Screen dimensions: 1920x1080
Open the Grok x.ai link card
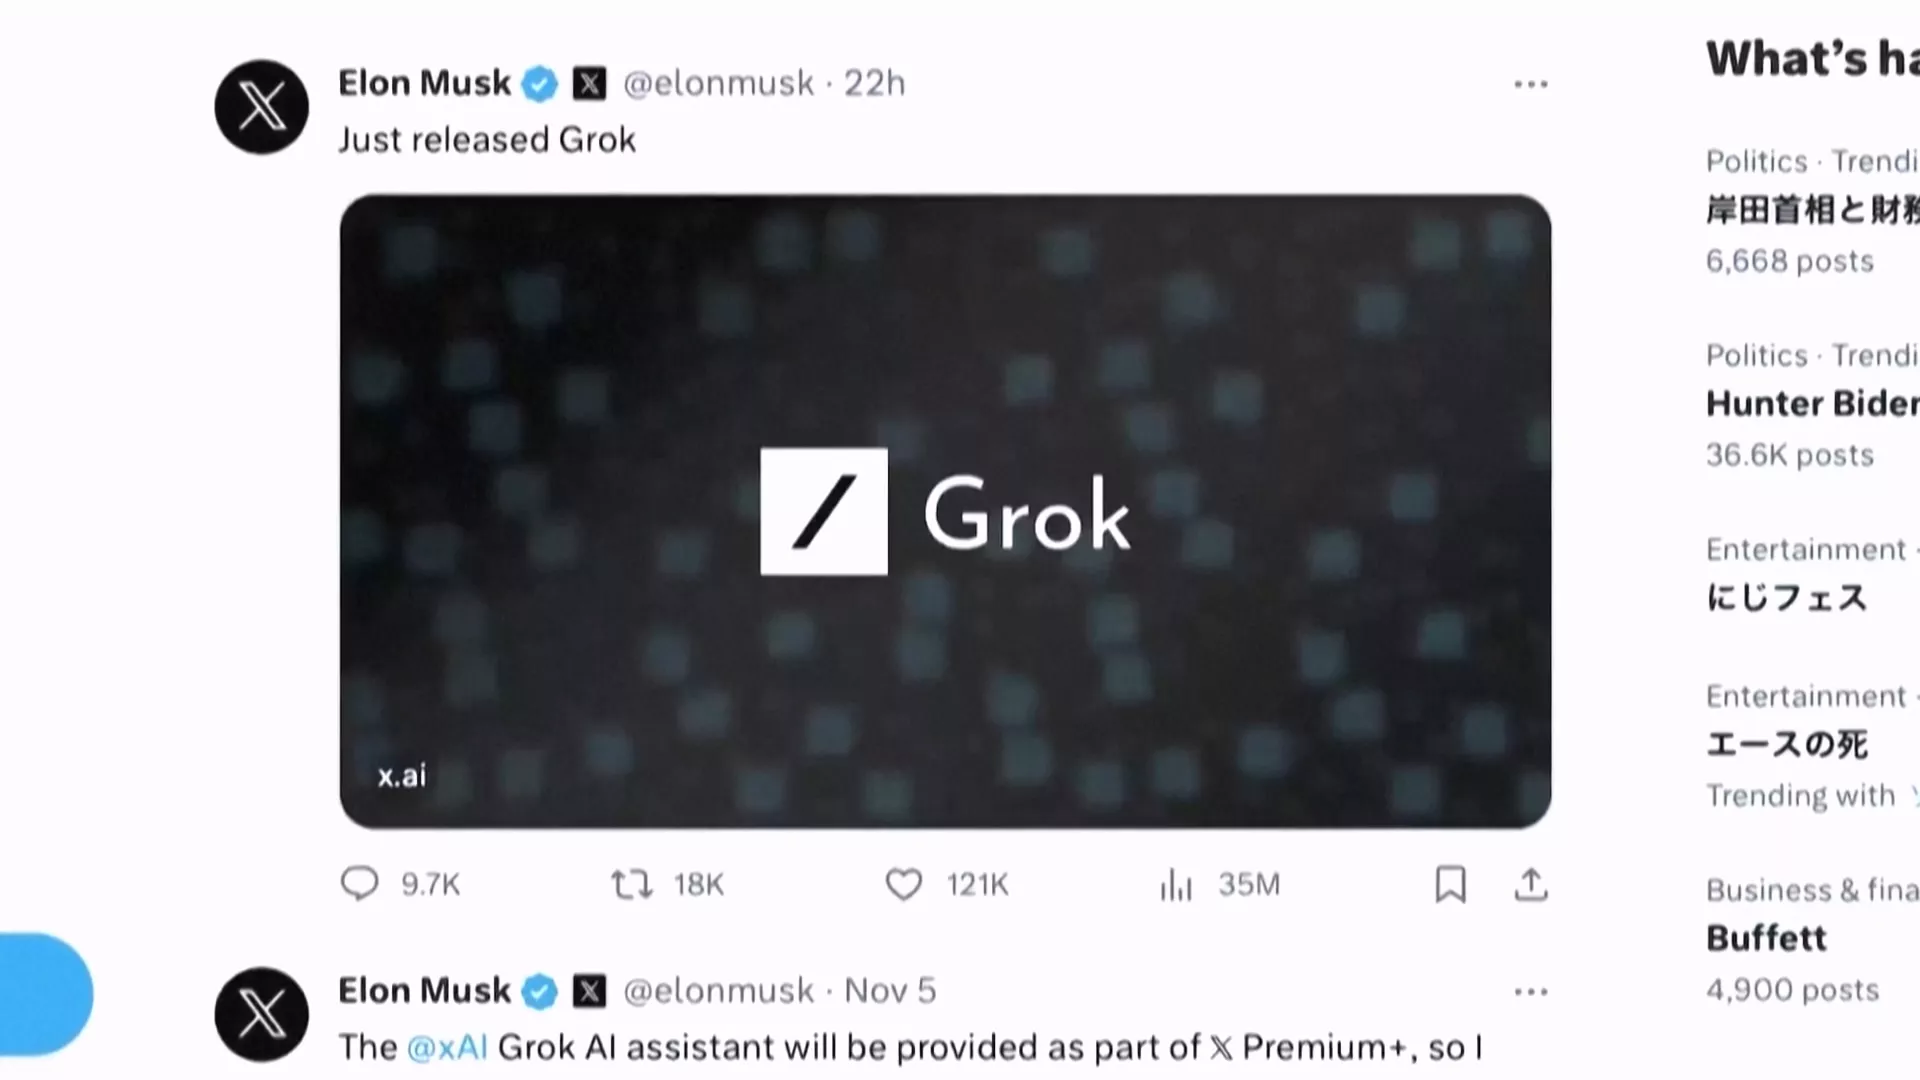click(x=945, y=511)
